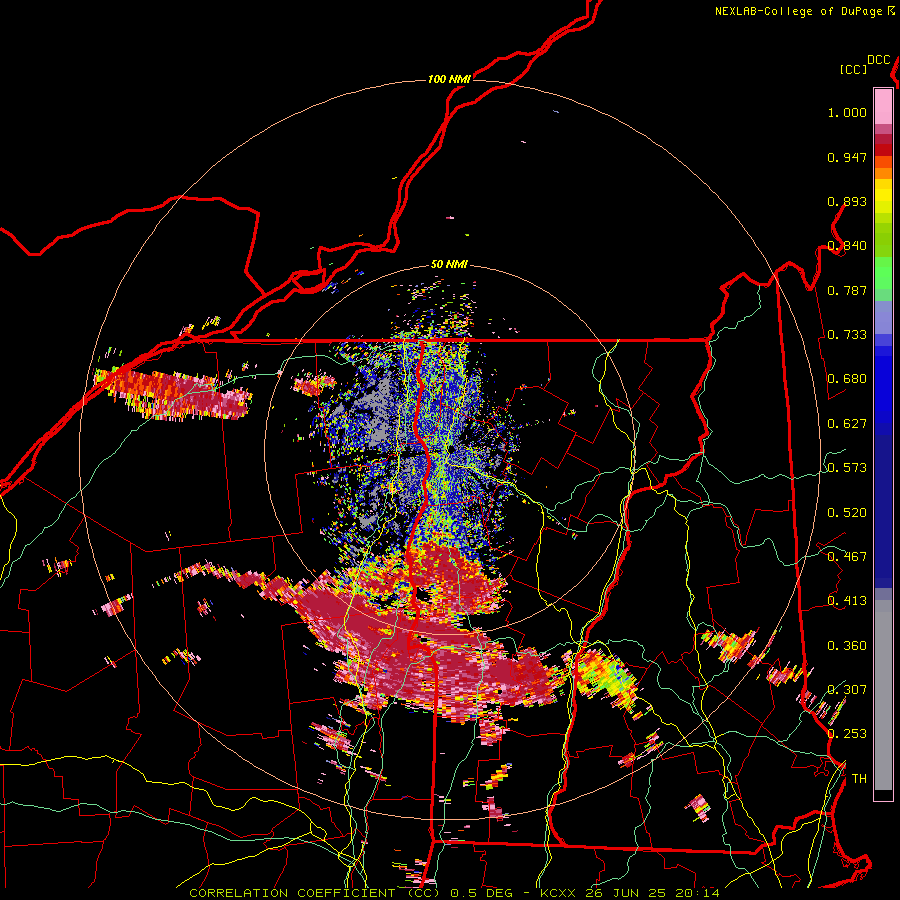Click the 0.520 scale value

847,513
